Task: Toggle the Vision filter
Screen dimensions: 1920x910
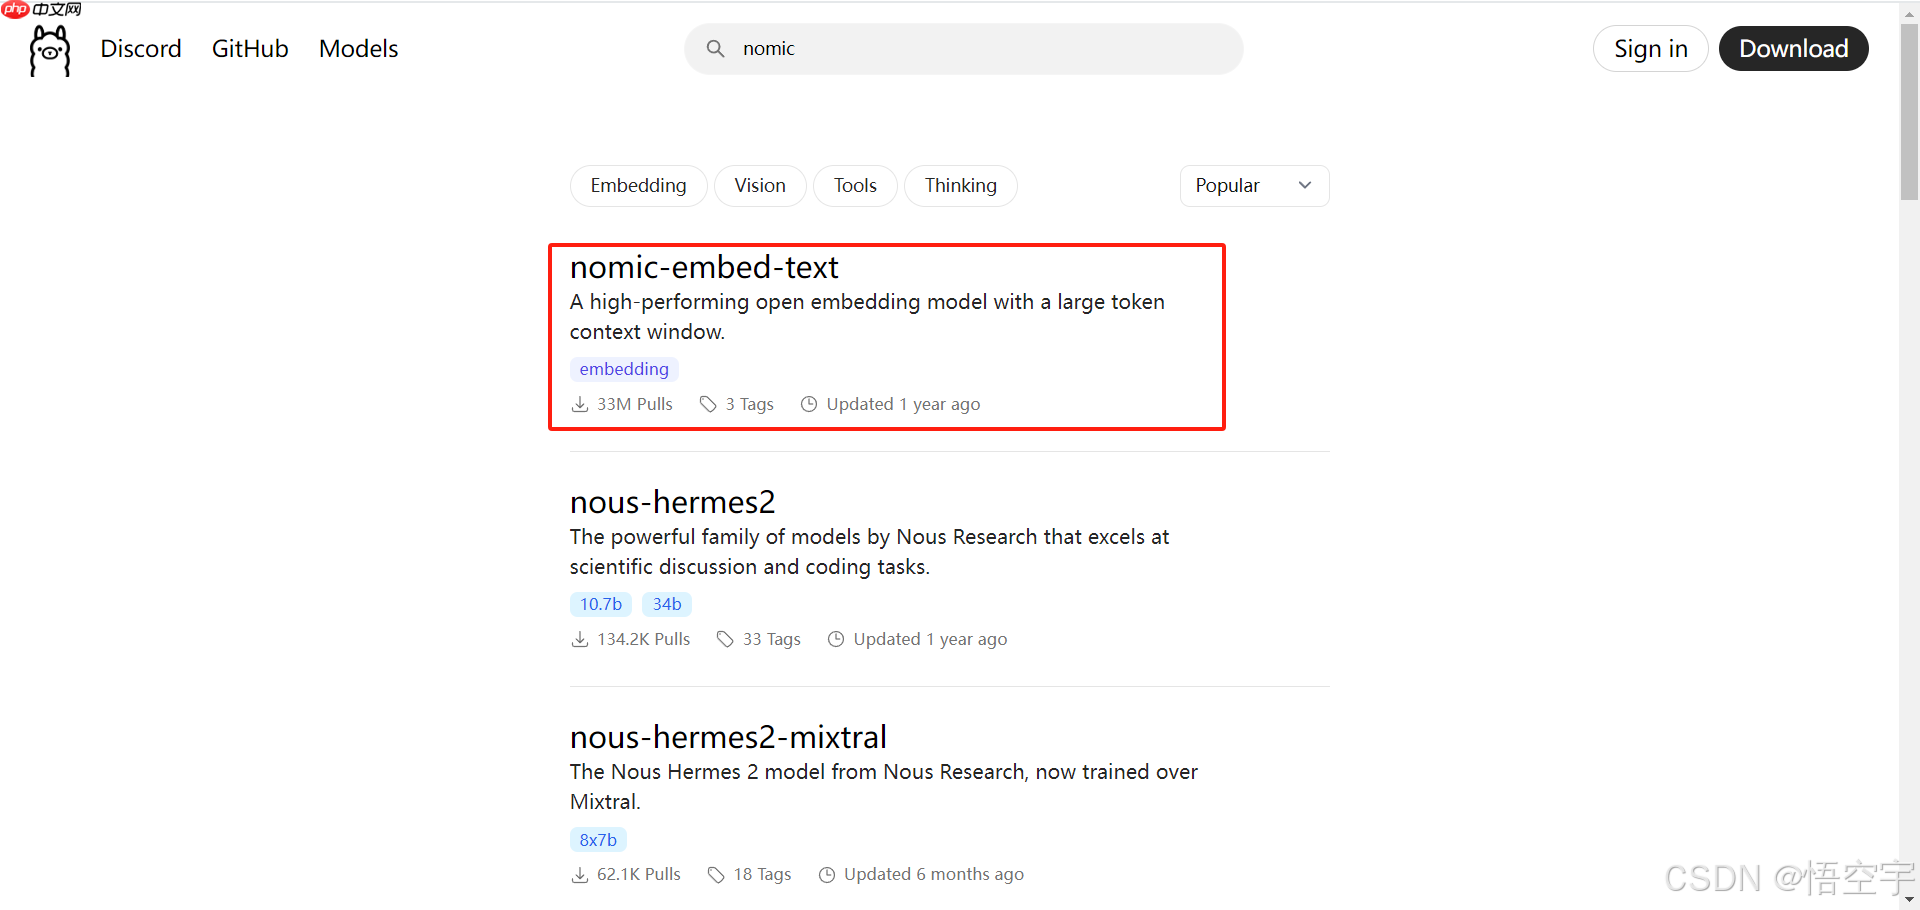Action: coord(760,186)
